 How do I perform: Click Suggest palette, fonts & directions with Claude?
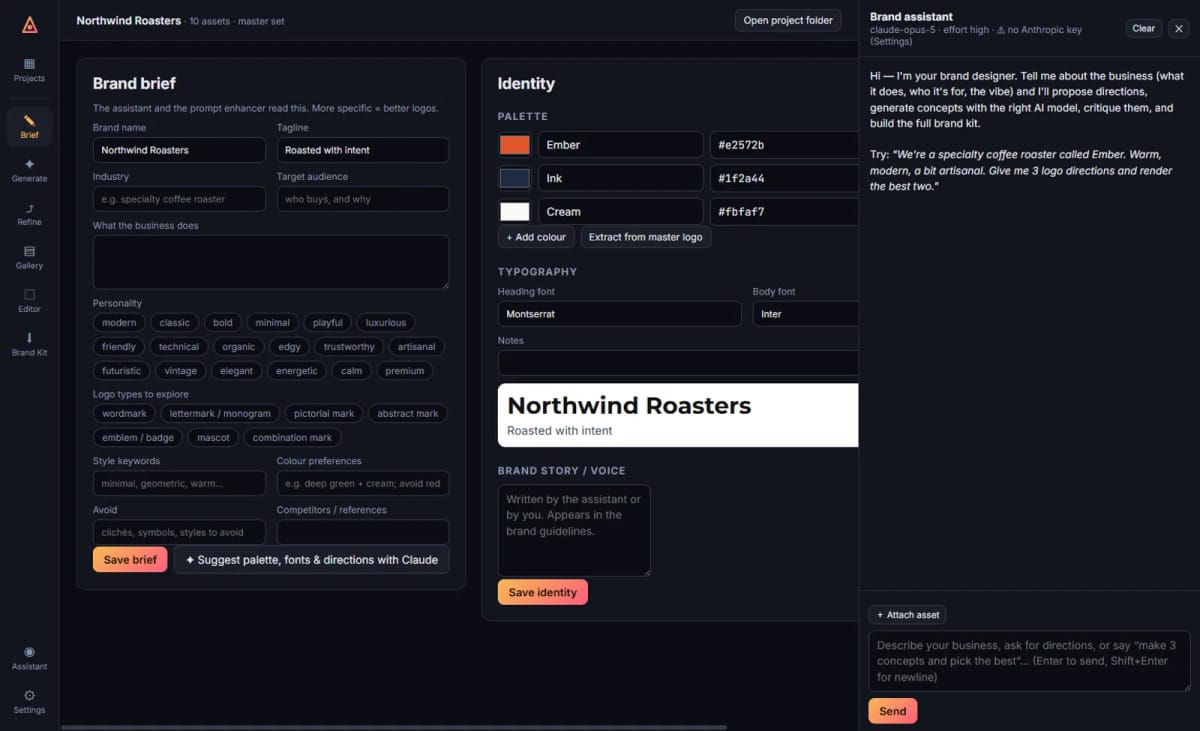(x=312, y=560)
